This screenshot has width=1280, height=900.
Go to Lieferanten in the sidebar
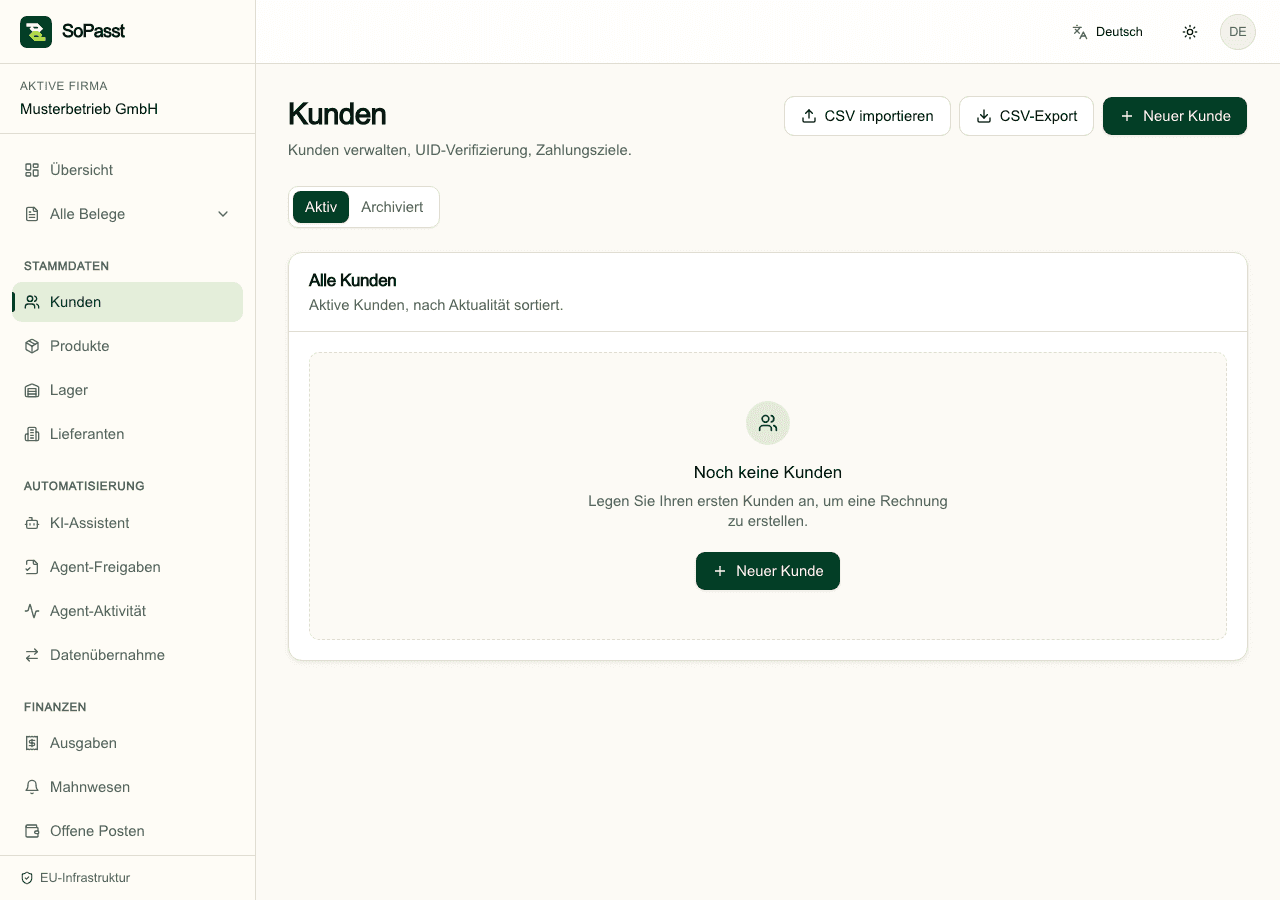(x=128, y=434)
